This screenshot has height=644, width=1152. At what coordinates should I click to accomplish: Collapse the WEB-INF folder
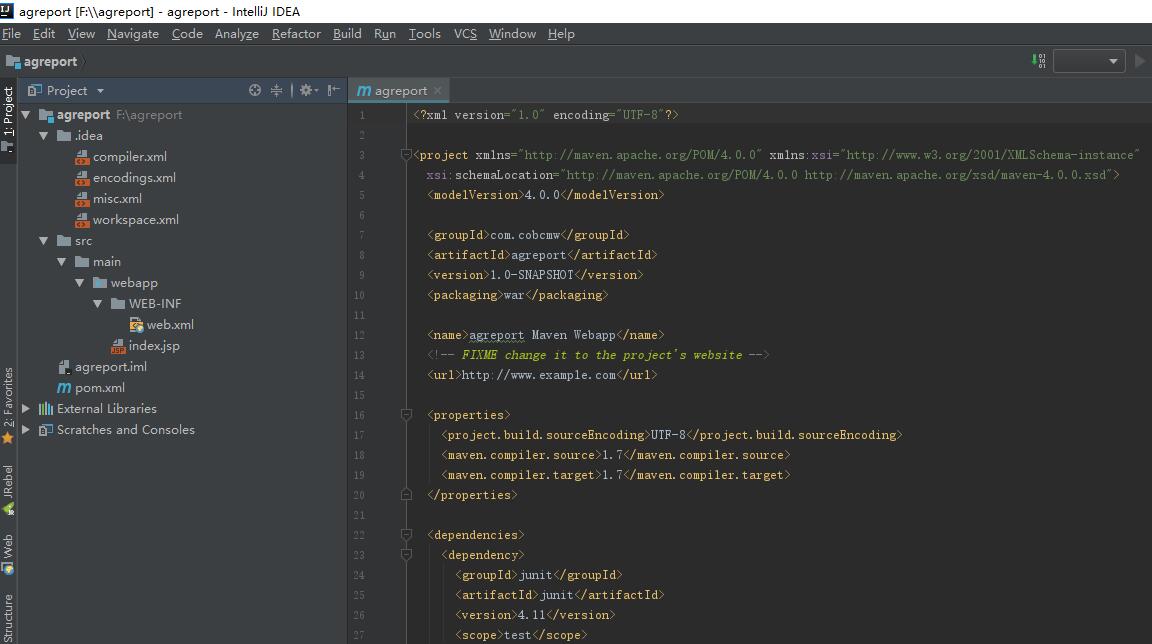click(98, 303)
